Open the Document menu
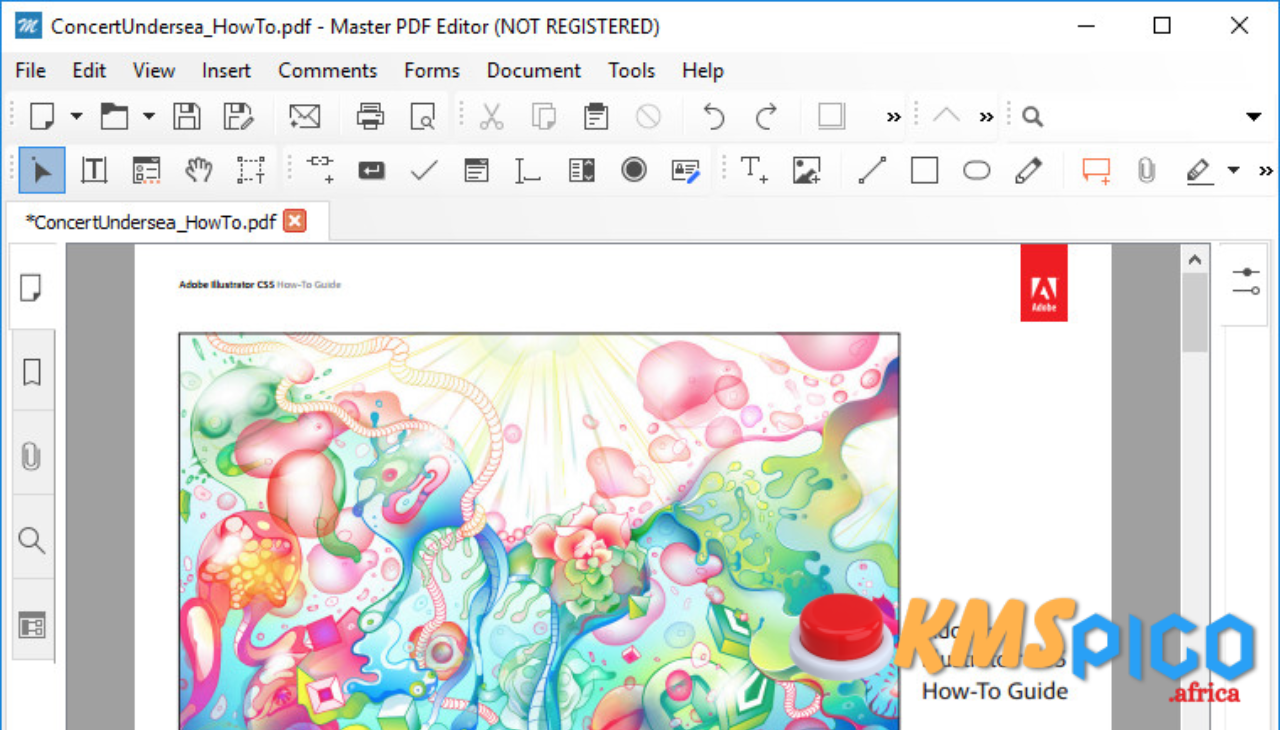This screenshot has height=730, width=1280. tap(534, 70)
